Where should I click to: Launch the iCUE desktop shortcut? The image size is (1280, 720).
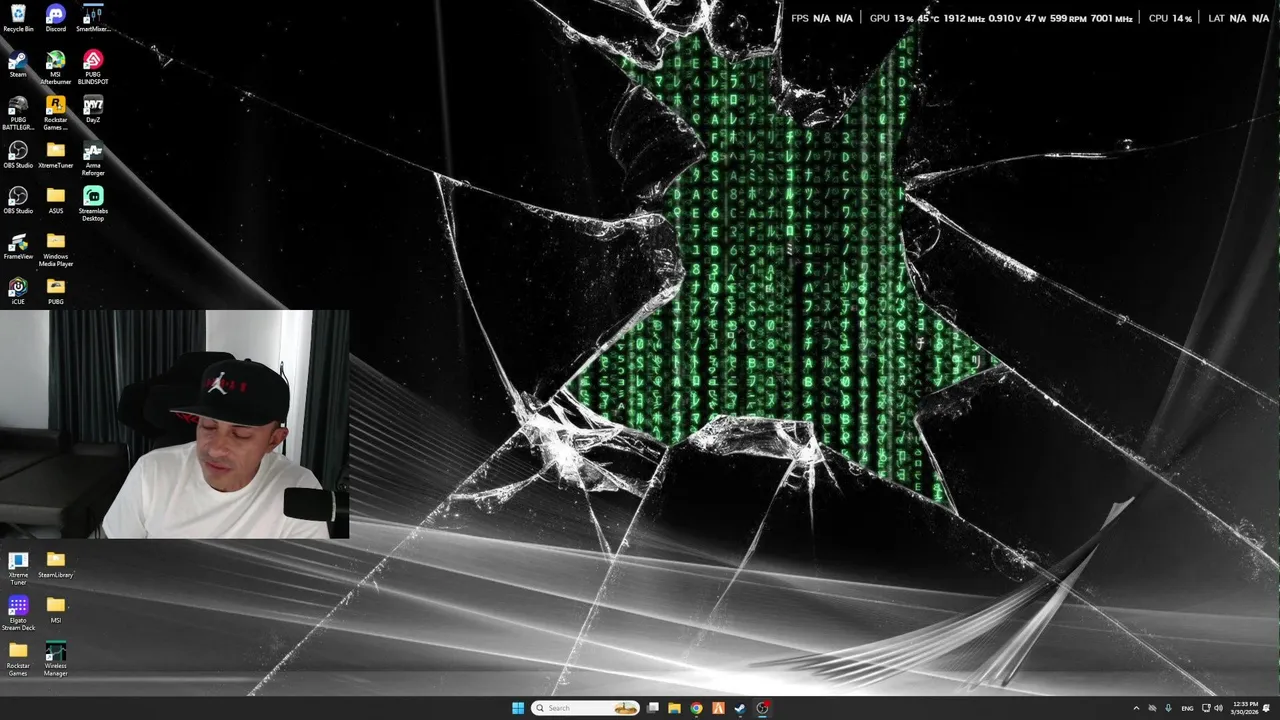click(18, 291)
